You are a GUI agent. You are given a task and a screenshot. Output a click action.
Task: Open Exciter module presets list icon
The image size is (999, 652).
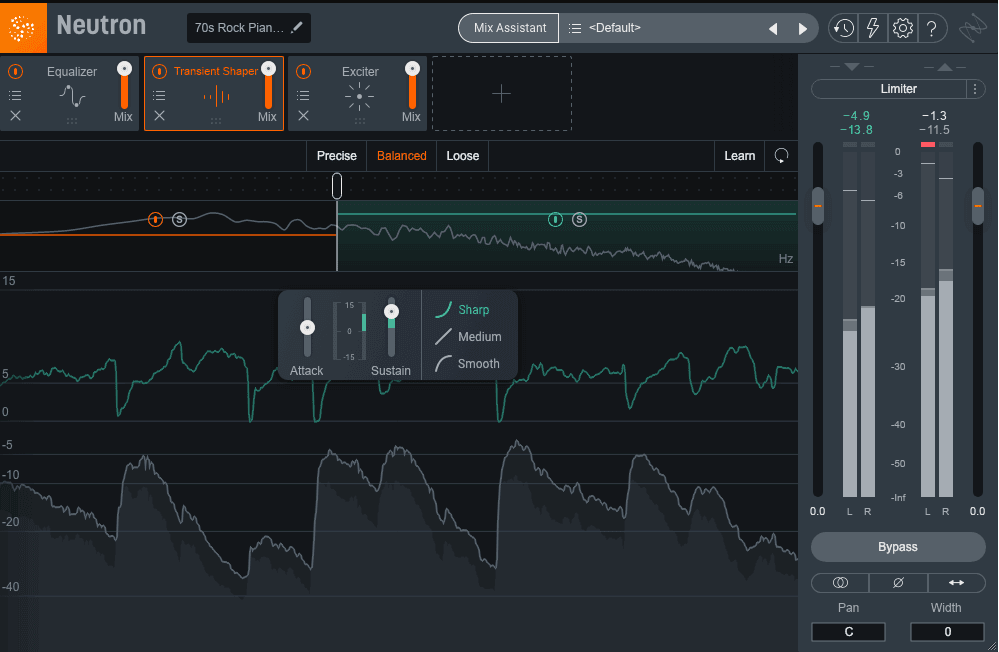(303, 96)
